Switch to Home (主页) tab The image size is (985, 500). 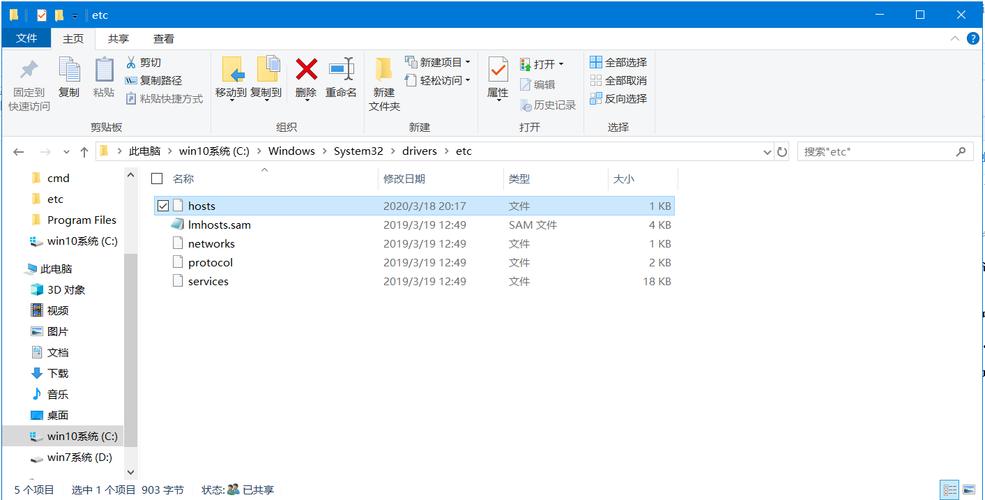(73, 39)
